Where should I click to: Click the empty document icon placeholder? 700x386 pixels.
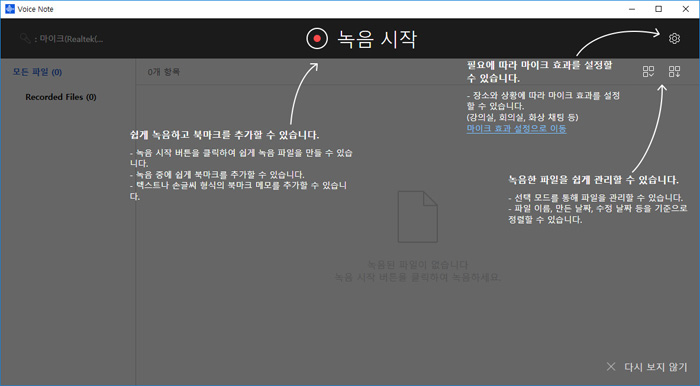click(417, 217)
